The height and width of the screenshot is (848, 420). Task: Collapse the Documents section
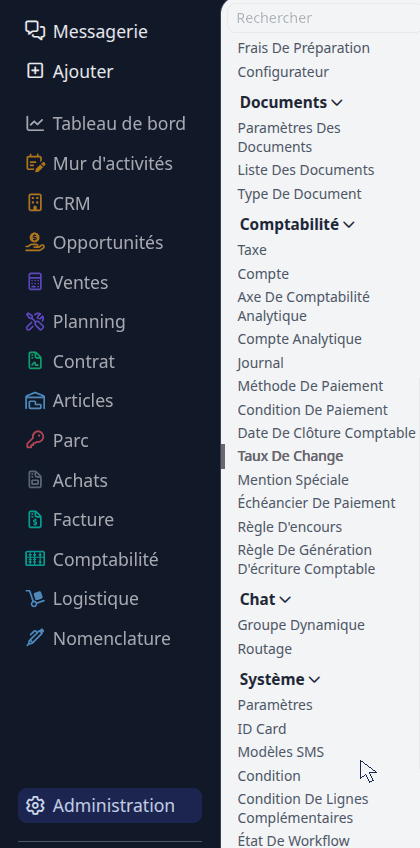coord(291,102)
